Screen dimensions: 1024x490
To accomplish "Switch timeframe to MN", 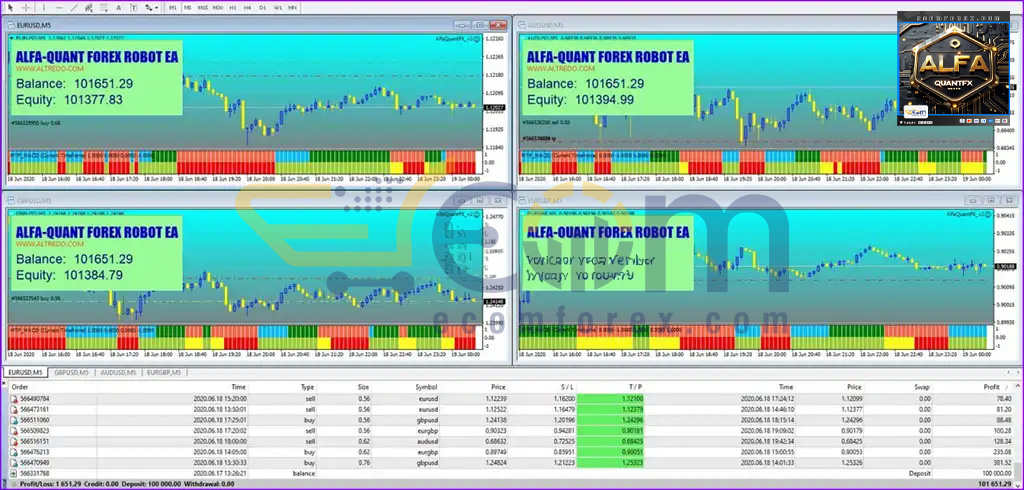I will (x=293, y=8).
